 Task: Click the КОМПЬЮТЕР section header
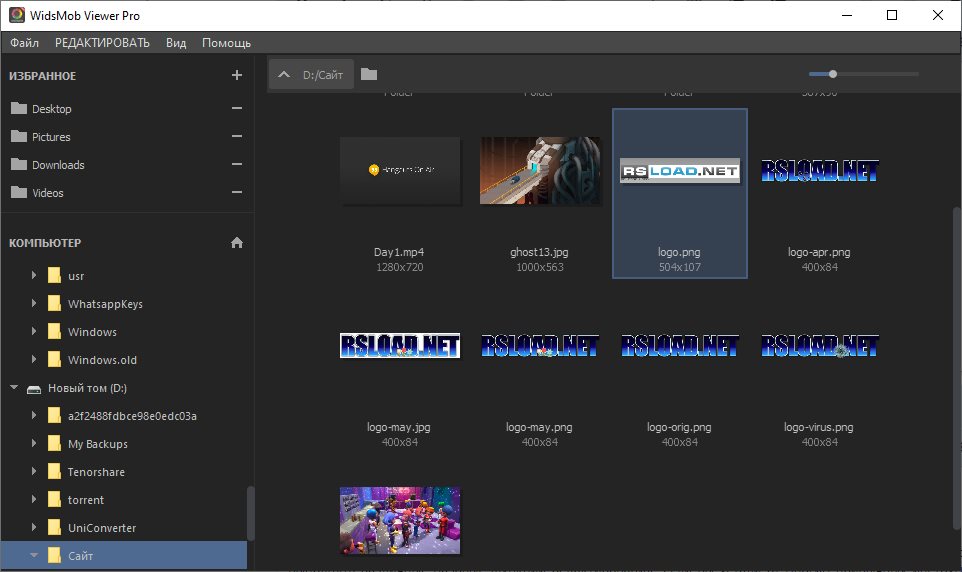pyautogui.click(x=45, y=242)
